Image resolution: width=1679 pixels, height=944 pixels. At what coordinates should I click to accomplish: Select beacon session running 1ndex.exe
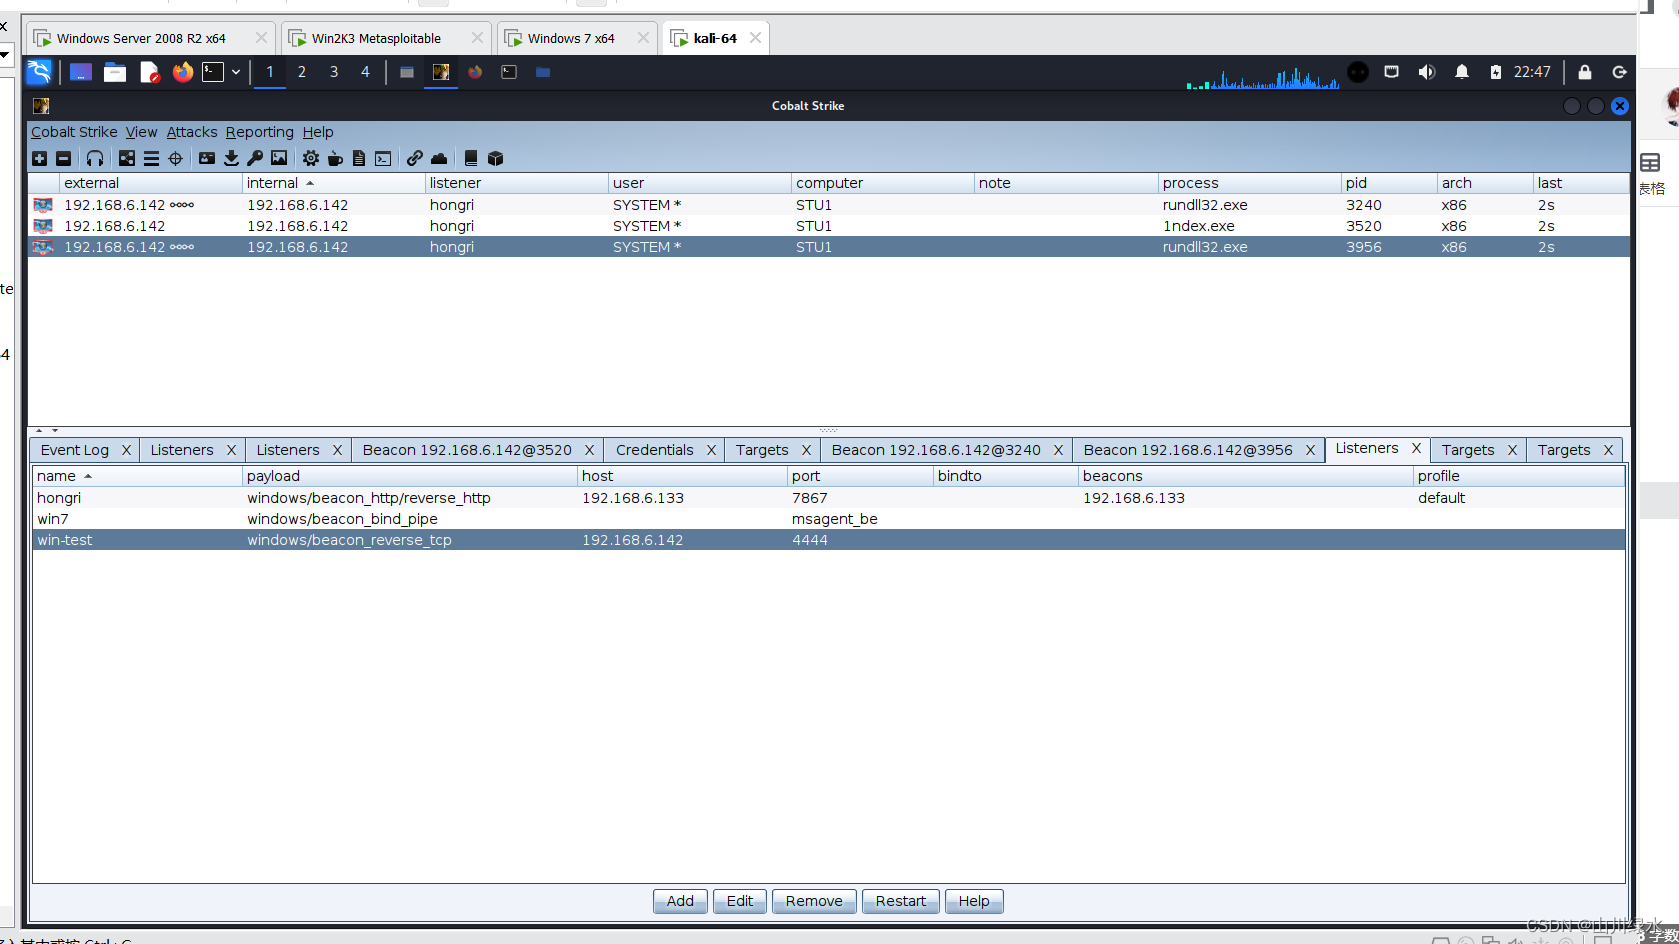(x=828, y=226)
